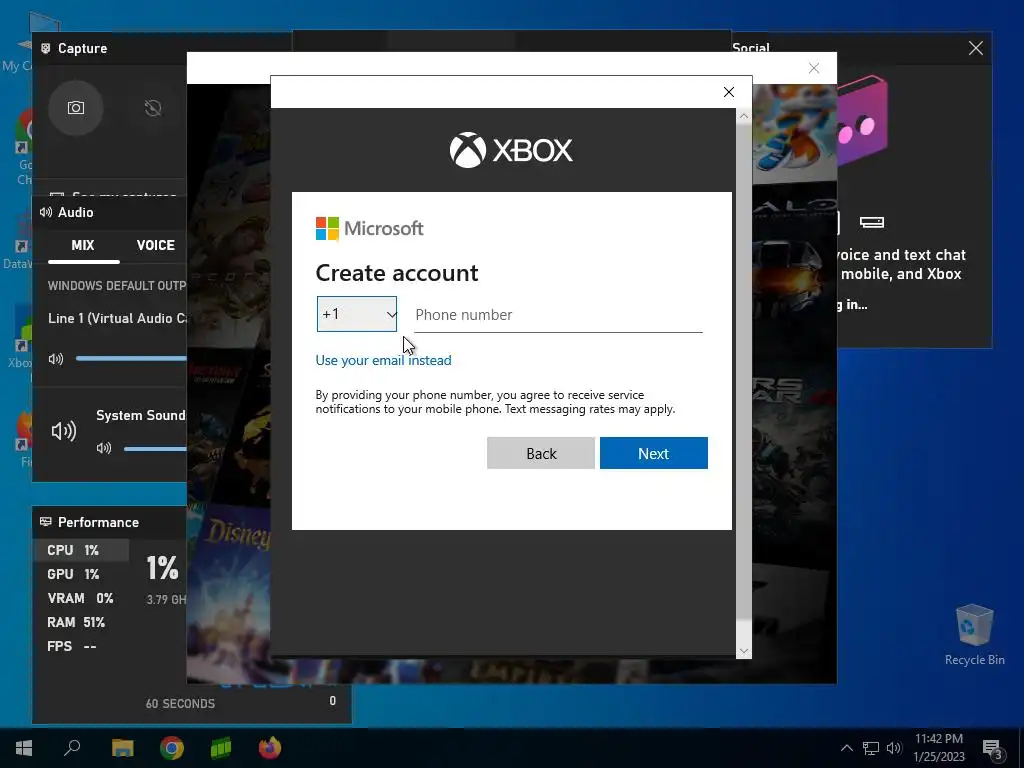Open Windows Start menu
Image resolution: width=1024 pixels, height=768 pixels.
click(x=24, y=748)
